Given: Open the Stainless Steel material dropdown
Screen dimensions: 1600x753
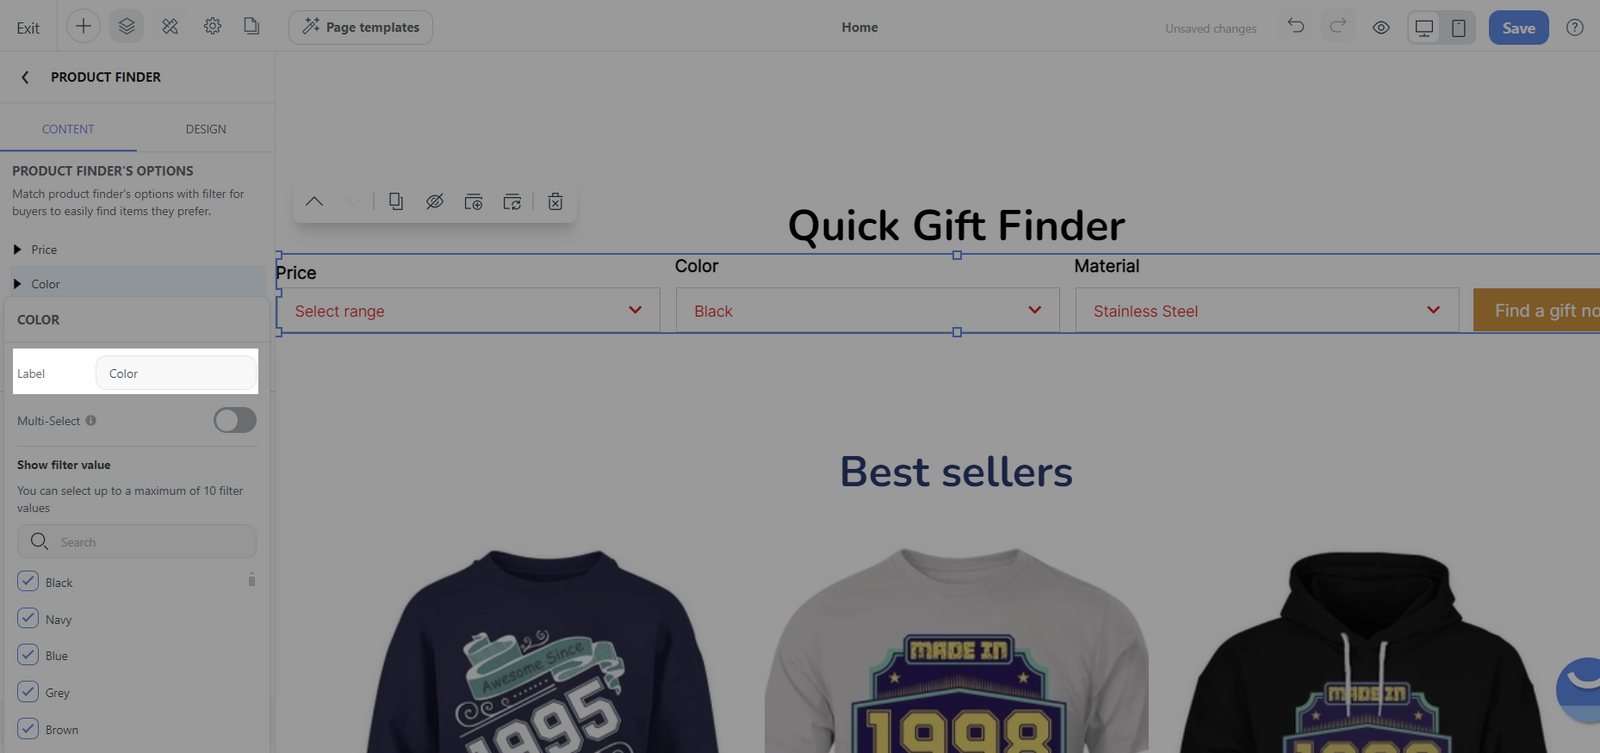Looking at the screenshot, I should point(1267,310).
